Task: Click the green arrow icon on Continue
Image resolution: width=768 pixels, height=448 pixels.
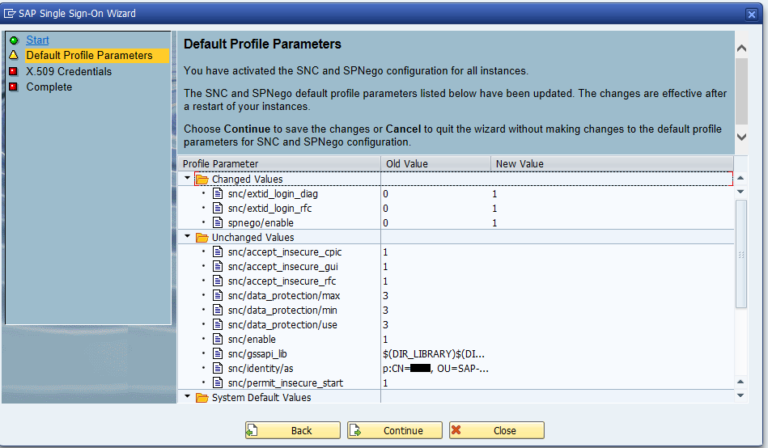Action: (x=355, y=430)
